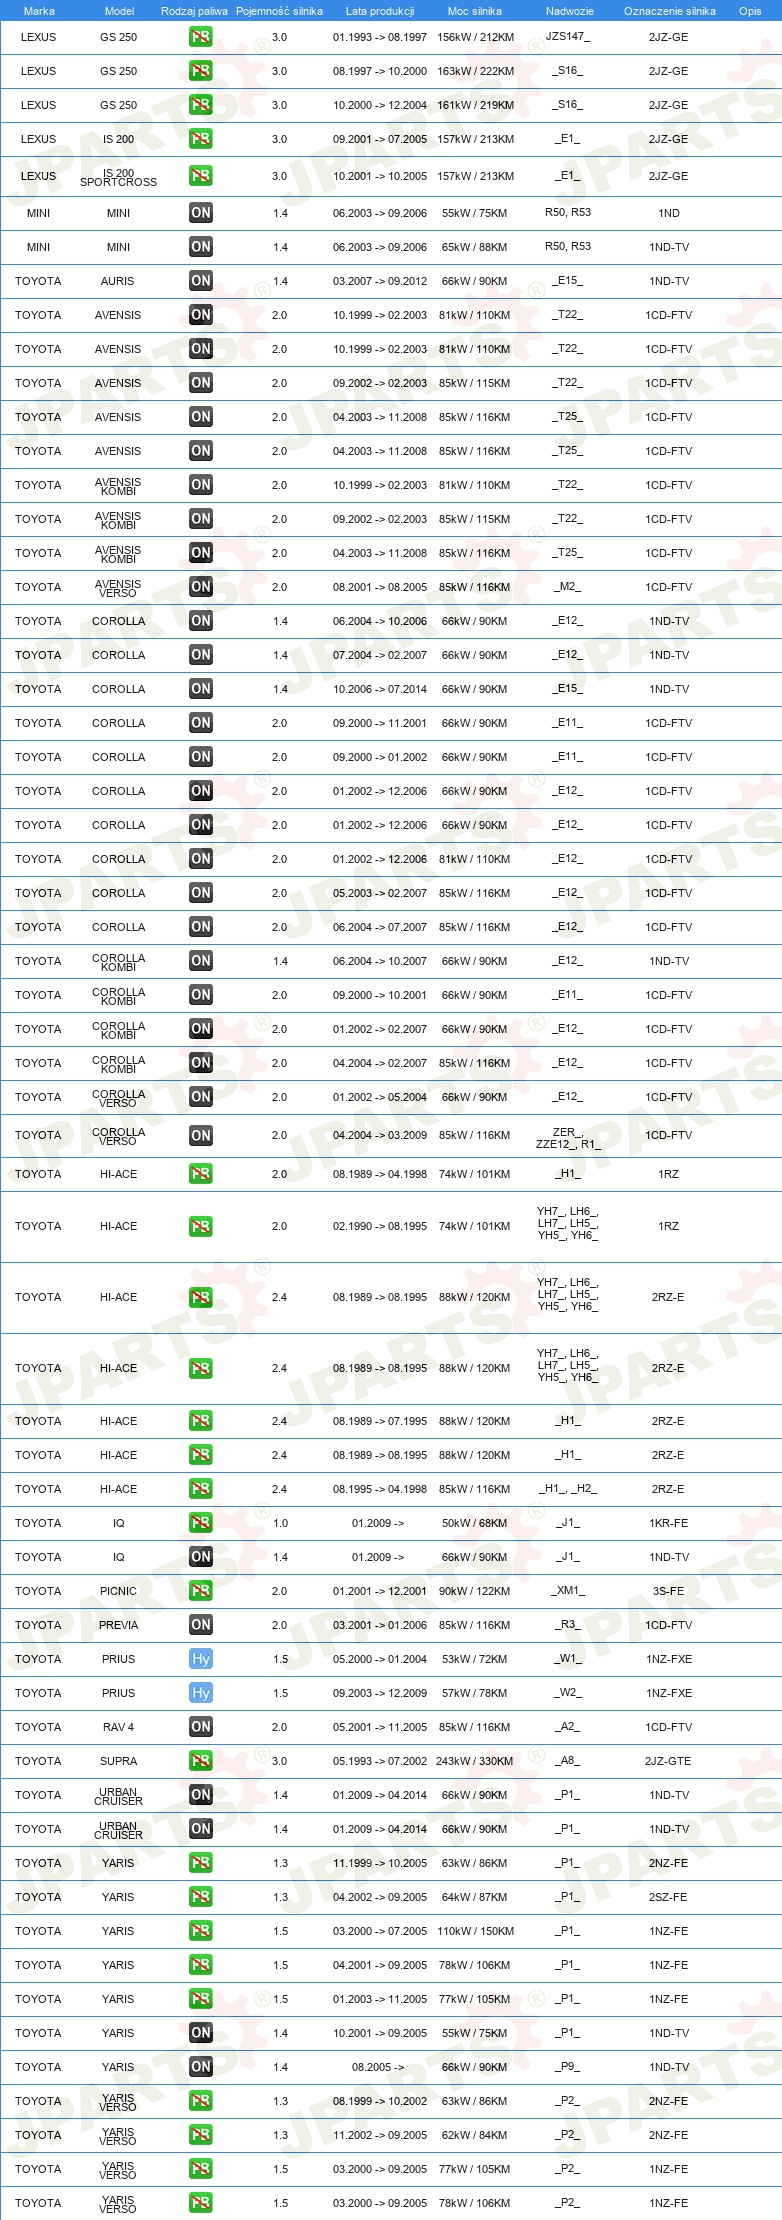Image resolution: width=782 pixels, height=2220 pixels.
Task: Click diesel icon in COROLLA VERSO 04.2004 -> 03.2009 row
Action: pos(201,1135)
